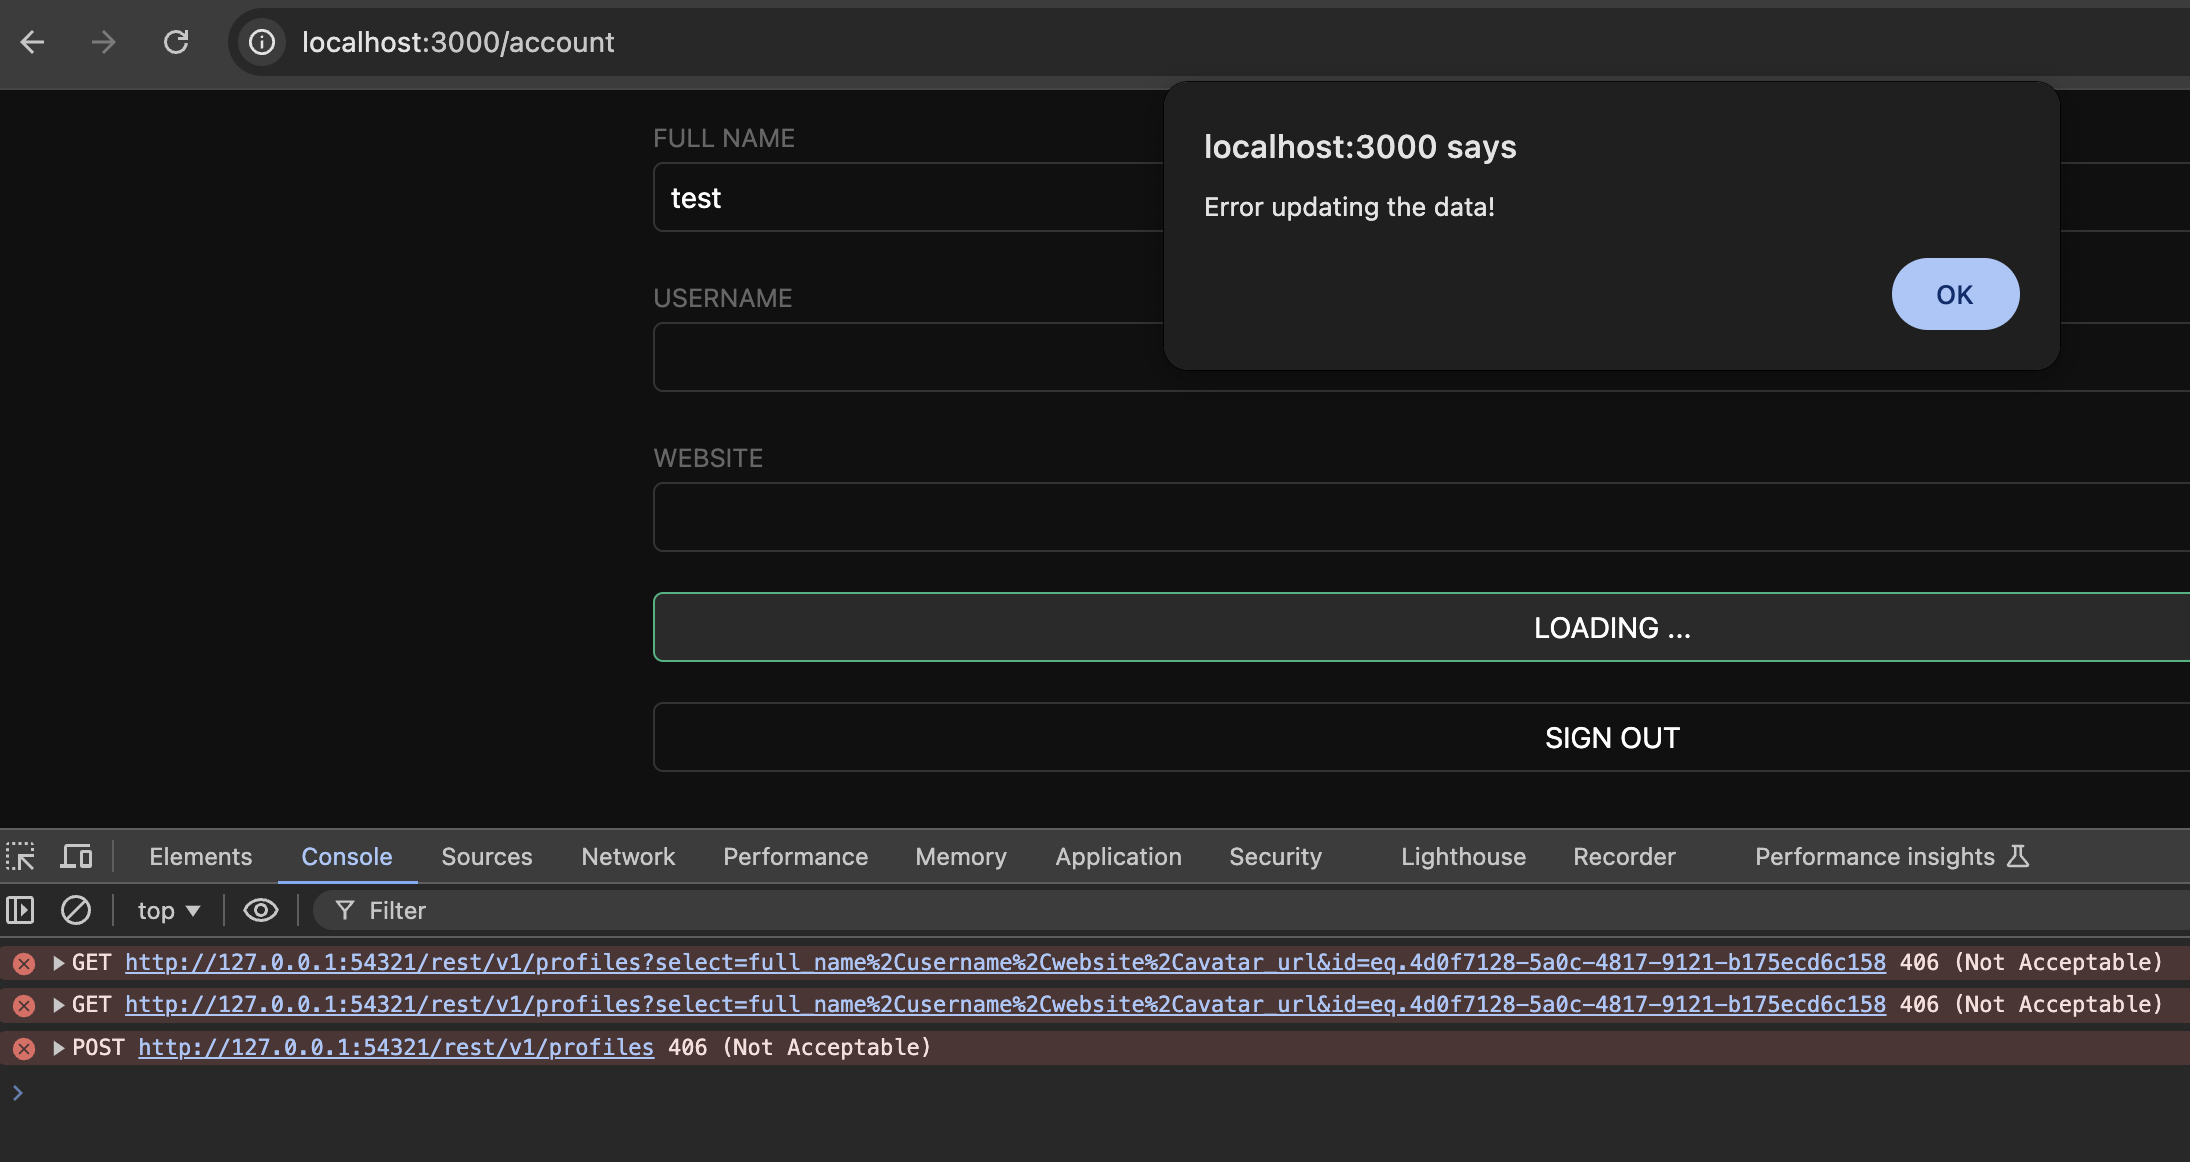The width and height of the screenshot is (2190, 1162).
Task: Expand the first GET 406 error entry
Action: coord(59,963)
